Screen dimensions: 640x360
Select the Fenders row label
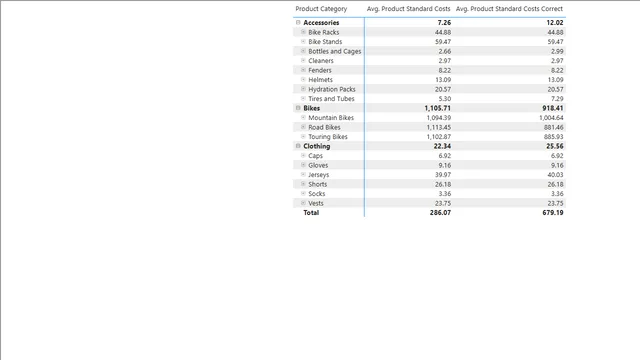coord(320,70)
